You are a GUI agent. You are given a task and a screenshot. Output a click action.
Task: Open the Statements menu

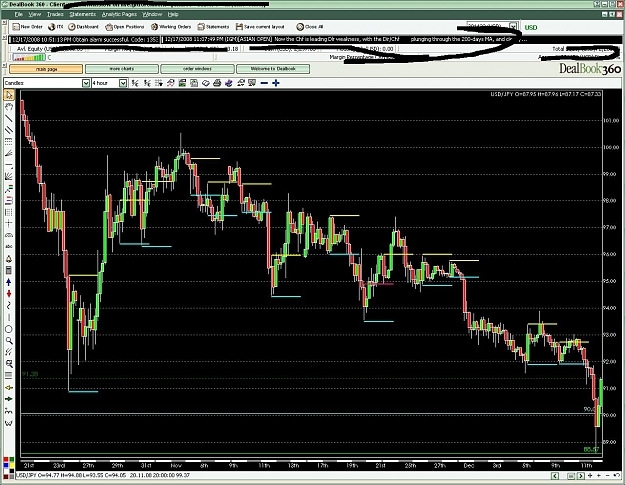click(x=83, y=14)
